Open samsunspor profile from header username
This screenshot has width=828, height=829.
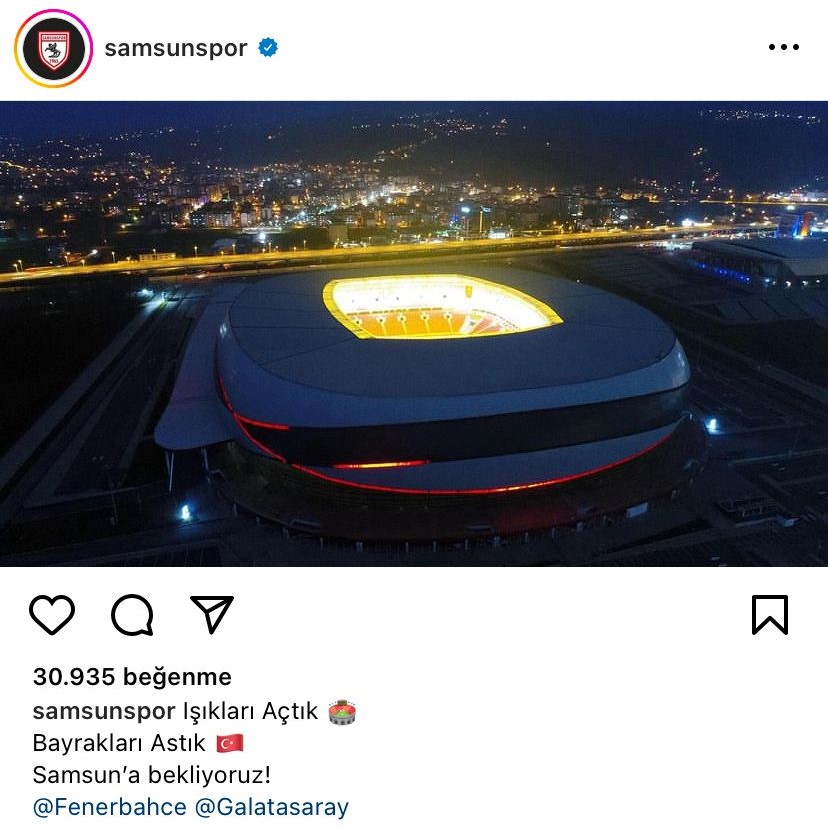click(x=176, y=48)
